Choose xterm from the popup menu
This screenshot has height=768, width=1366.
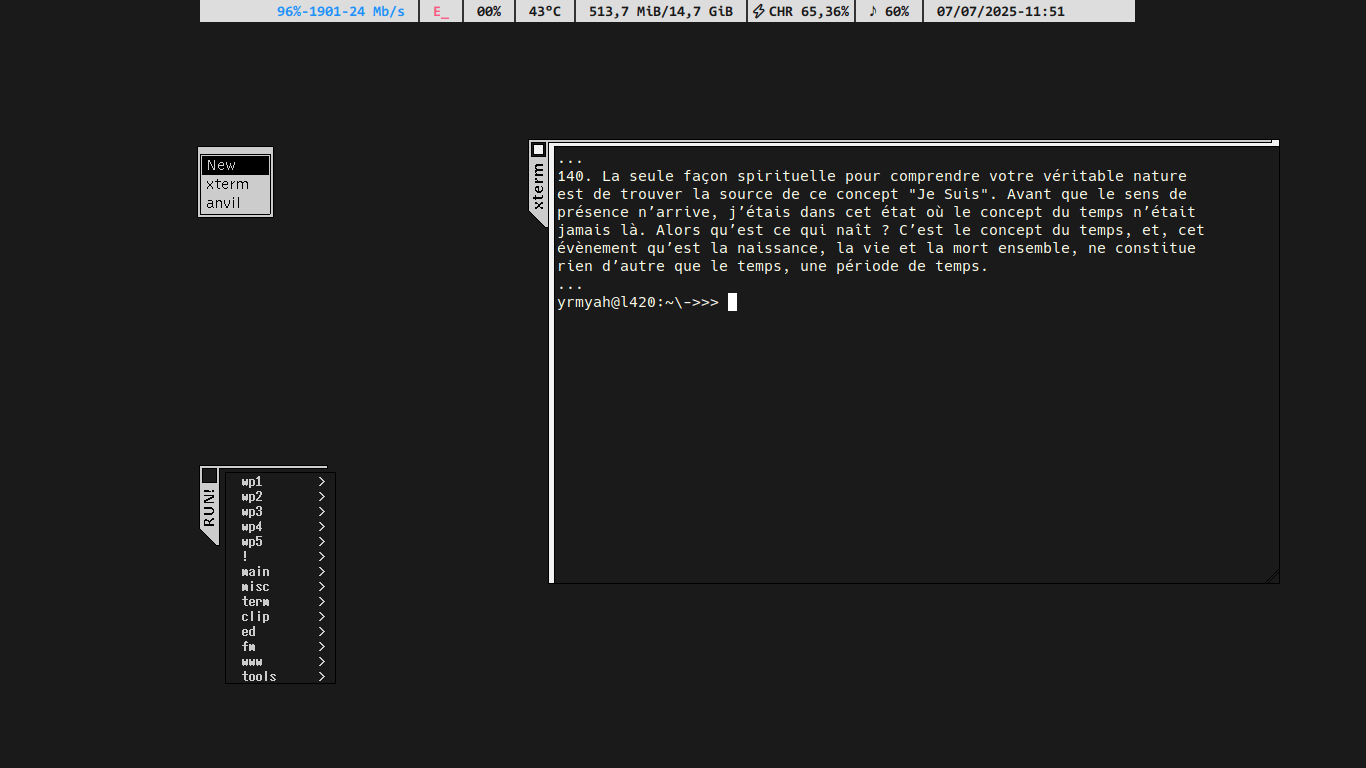point(235,184)
